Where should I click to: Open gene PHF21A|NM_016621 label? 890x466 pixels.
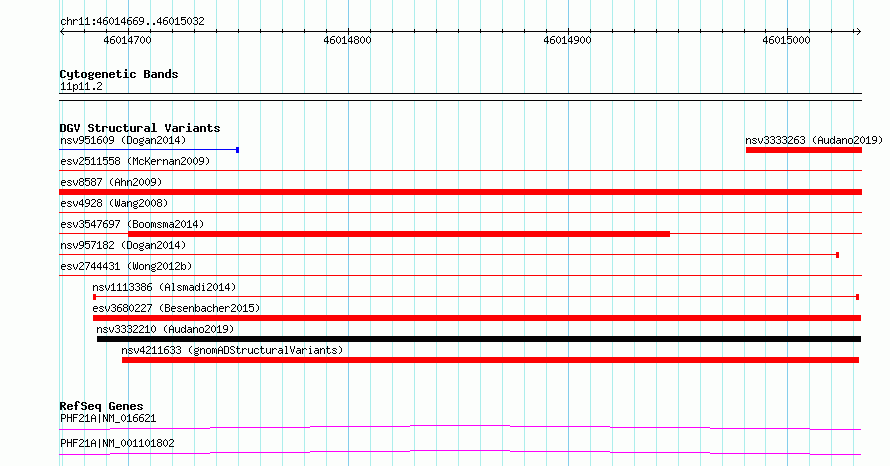coord(108,418)
